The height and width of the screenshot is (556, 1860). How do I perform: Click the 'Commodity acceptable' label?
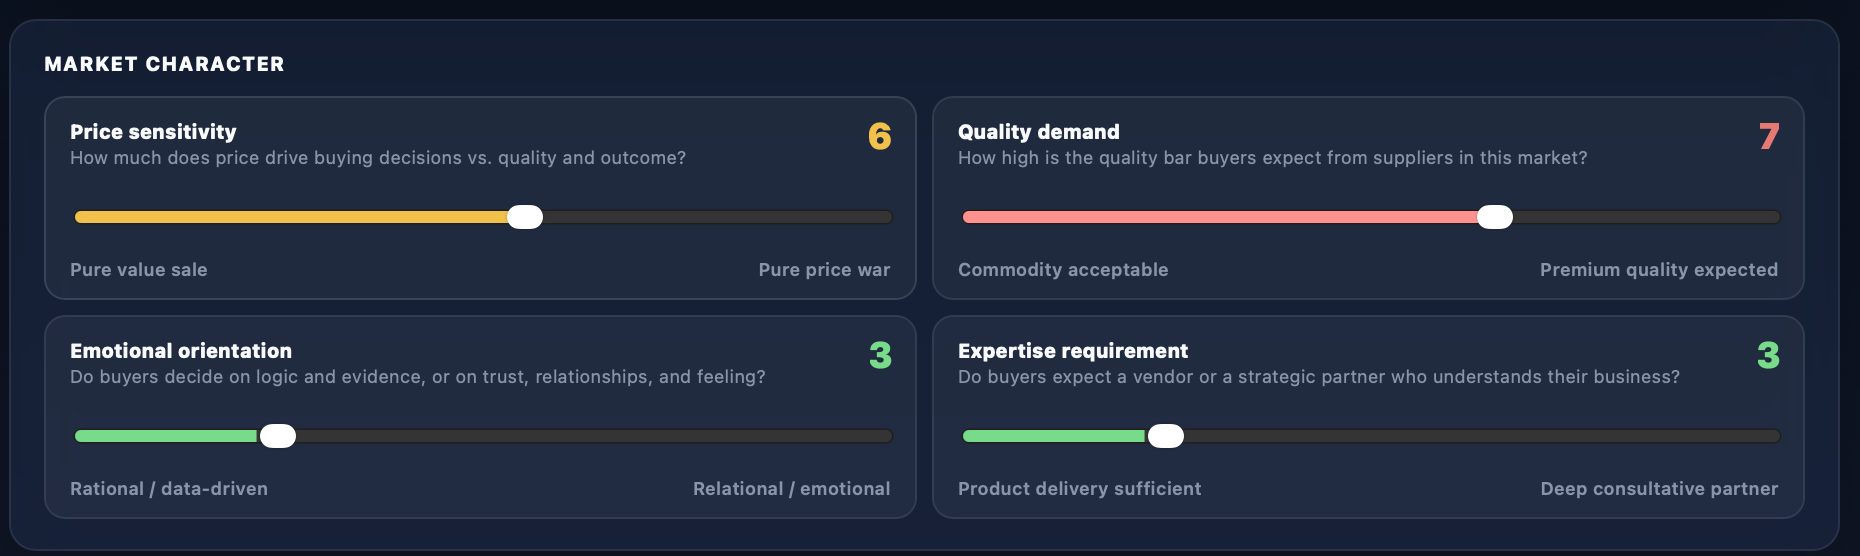(x=1063, y=270)
